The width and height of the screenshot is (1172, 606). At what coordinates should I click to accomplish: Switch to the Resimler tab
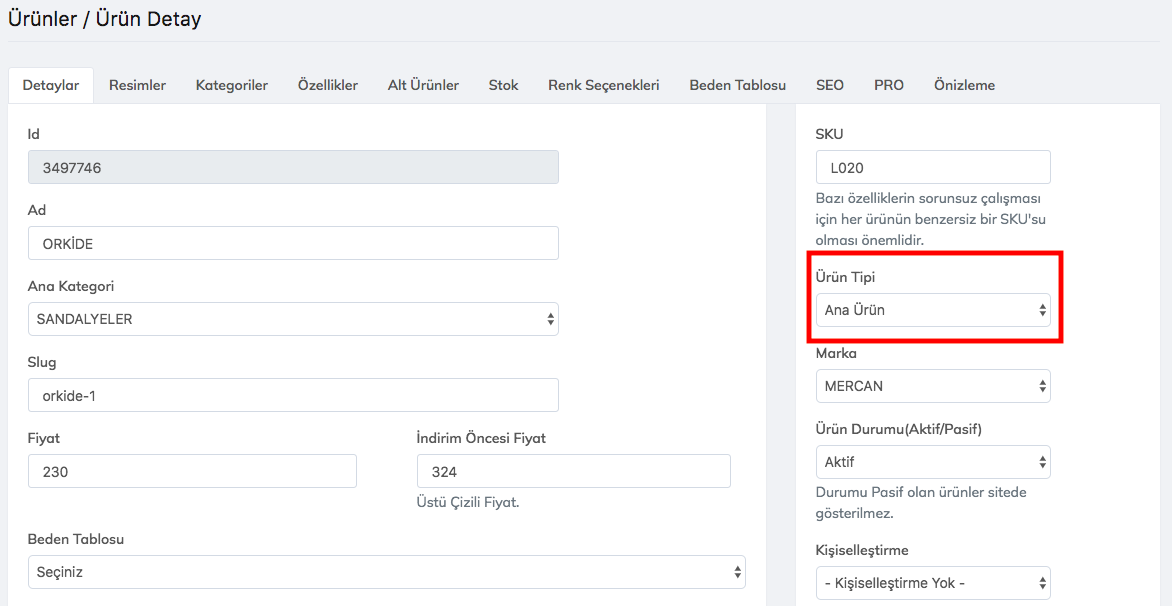(x=137, y=85)
